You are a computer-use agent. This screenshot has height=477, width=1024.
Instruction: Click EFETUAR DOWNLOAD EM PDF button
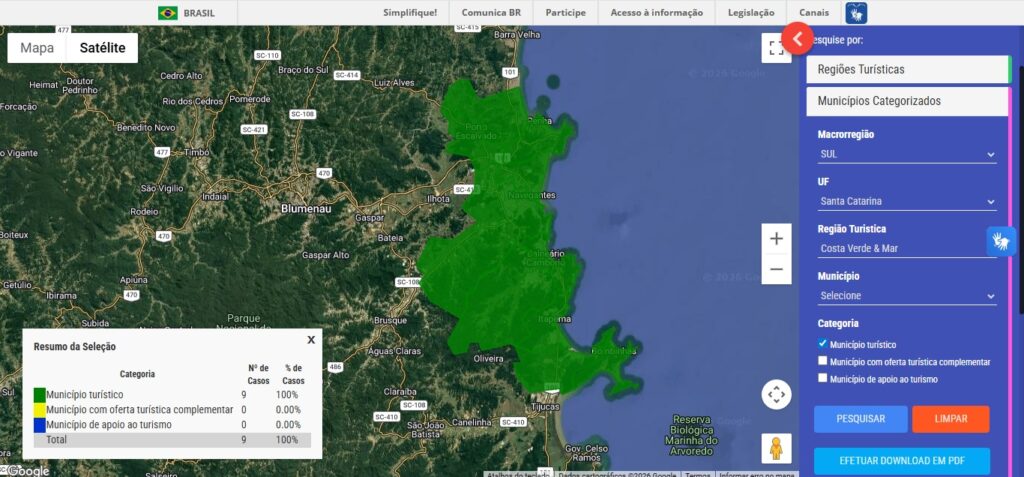902,461
